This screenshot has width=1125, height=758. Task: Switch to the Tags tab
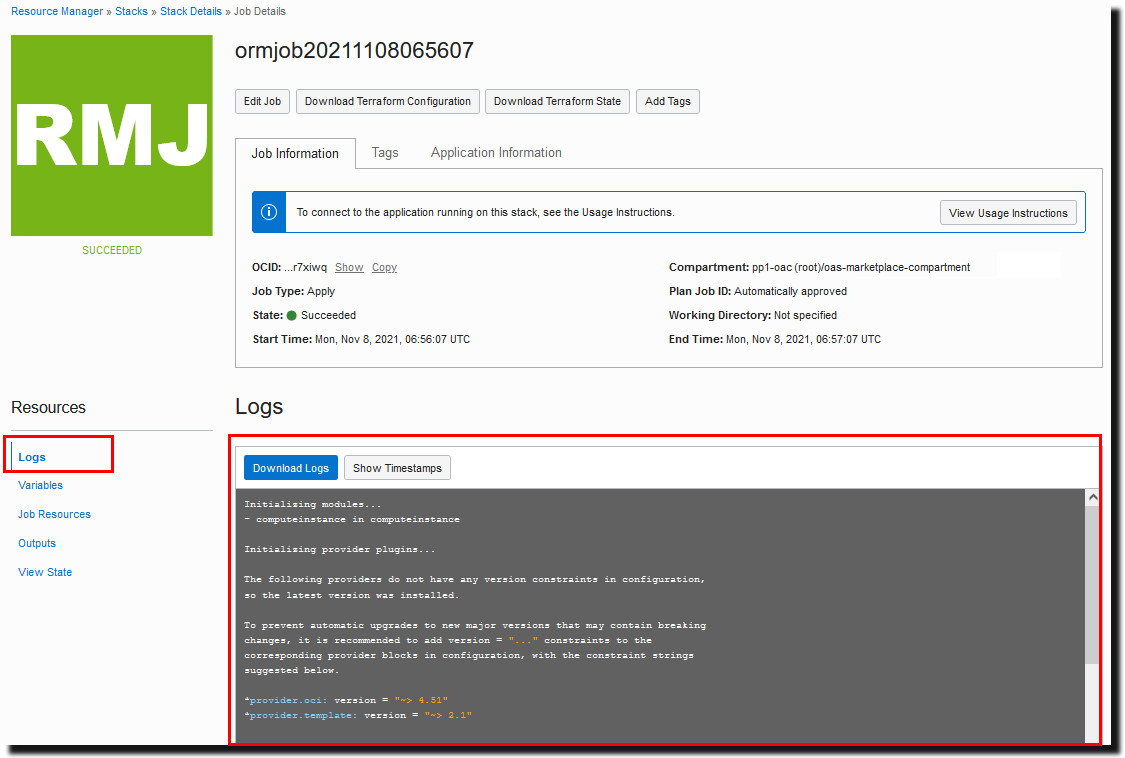[385, 153]
